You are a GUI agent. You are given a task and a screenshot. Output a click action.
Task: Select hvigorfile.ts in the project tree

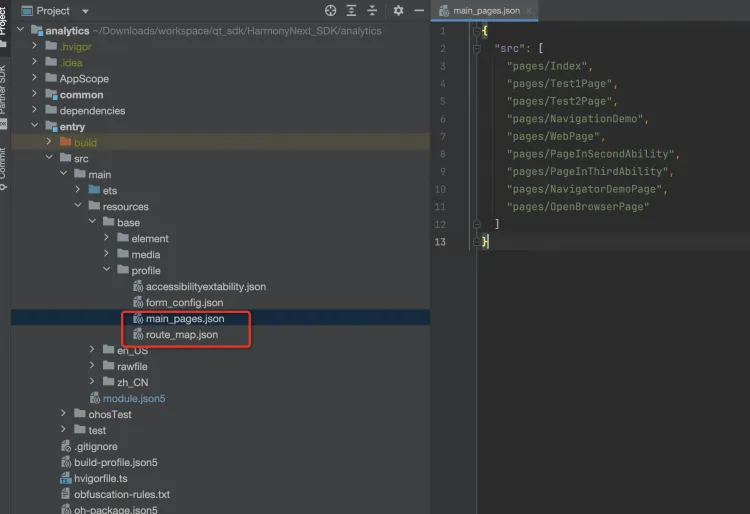(x=101, y=479)
